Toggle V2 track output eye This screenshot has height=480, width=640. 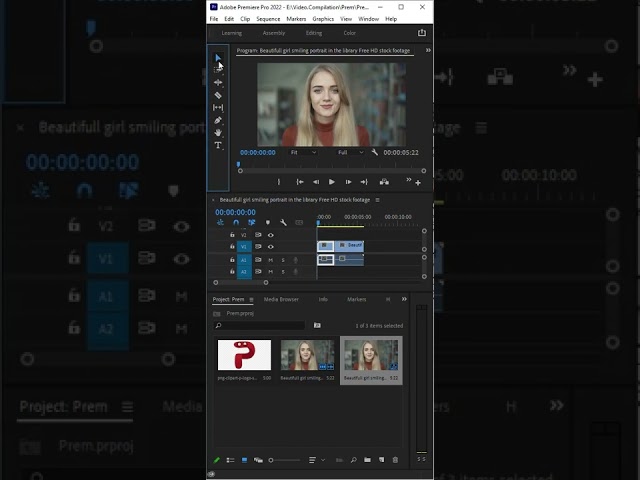click(271, 235)
